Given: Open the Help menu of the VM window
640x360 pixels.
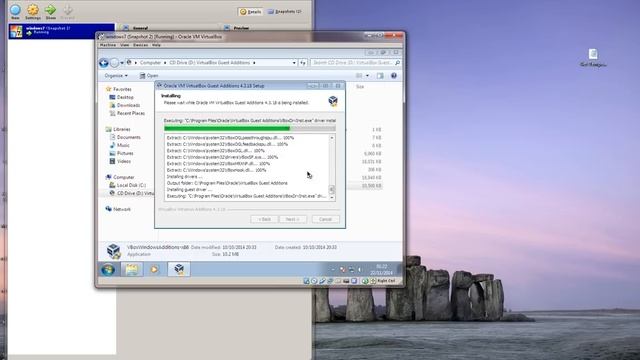Looking at the screenshot, I should (x=156, y=45).
